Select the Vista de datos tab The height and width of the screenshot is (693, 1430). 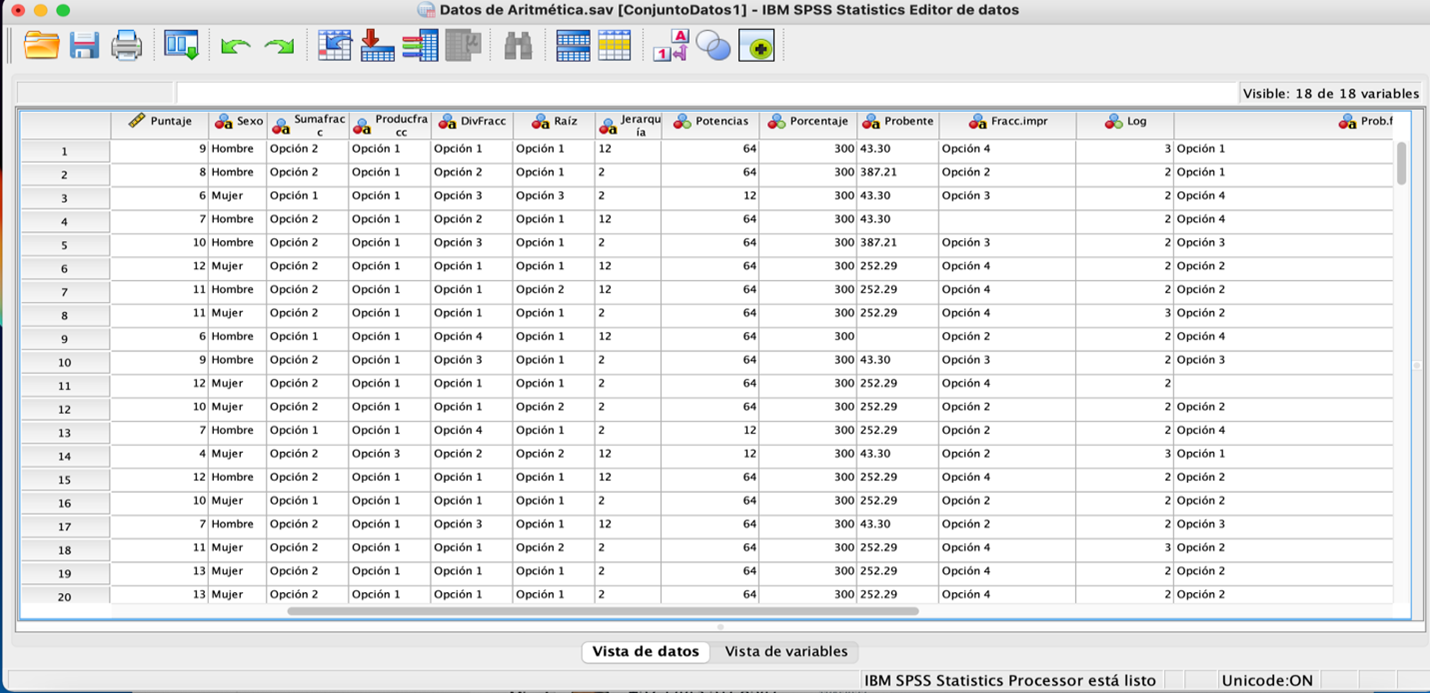point(645,651)
